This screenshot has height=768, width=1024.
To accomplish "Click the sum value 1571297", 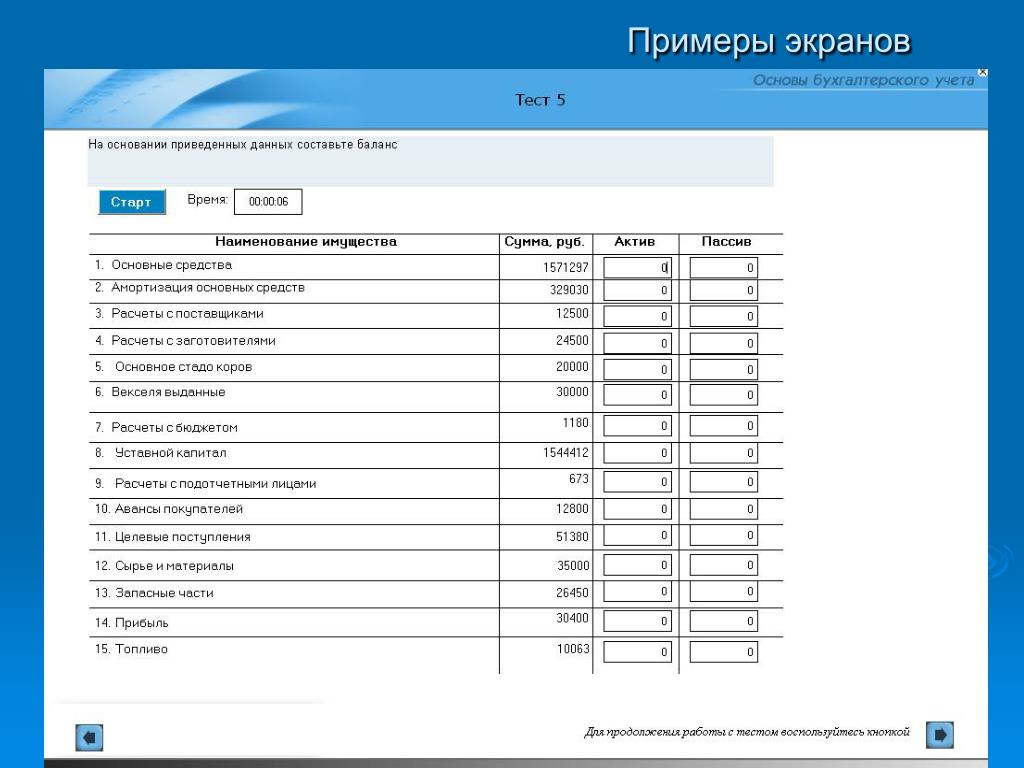I will pyautogui.click(x=566, y=268).
